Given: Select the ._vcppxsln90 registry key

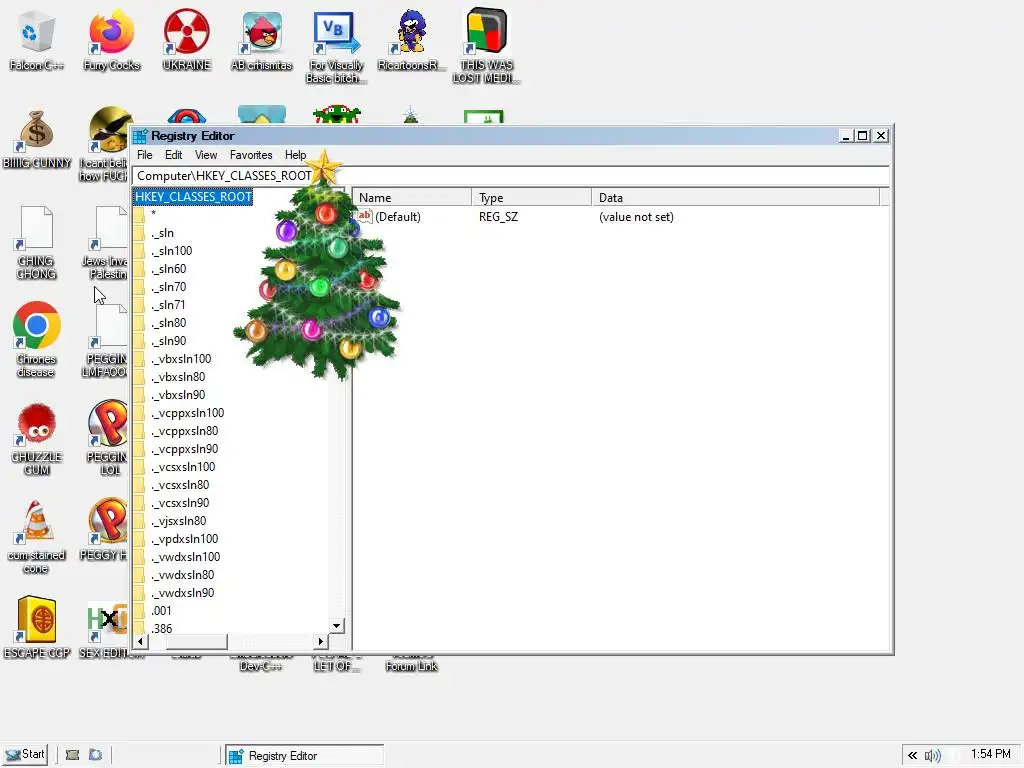Looking at the screenshot, I should click(184, 449).
